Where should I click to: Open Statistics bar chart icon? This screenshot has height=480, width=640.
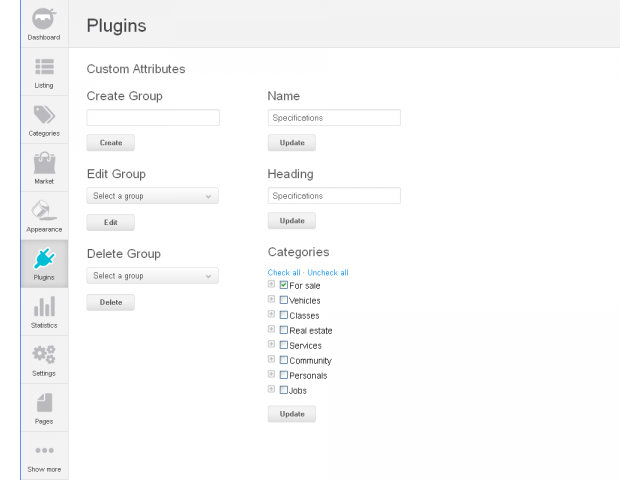pos(44,307)
